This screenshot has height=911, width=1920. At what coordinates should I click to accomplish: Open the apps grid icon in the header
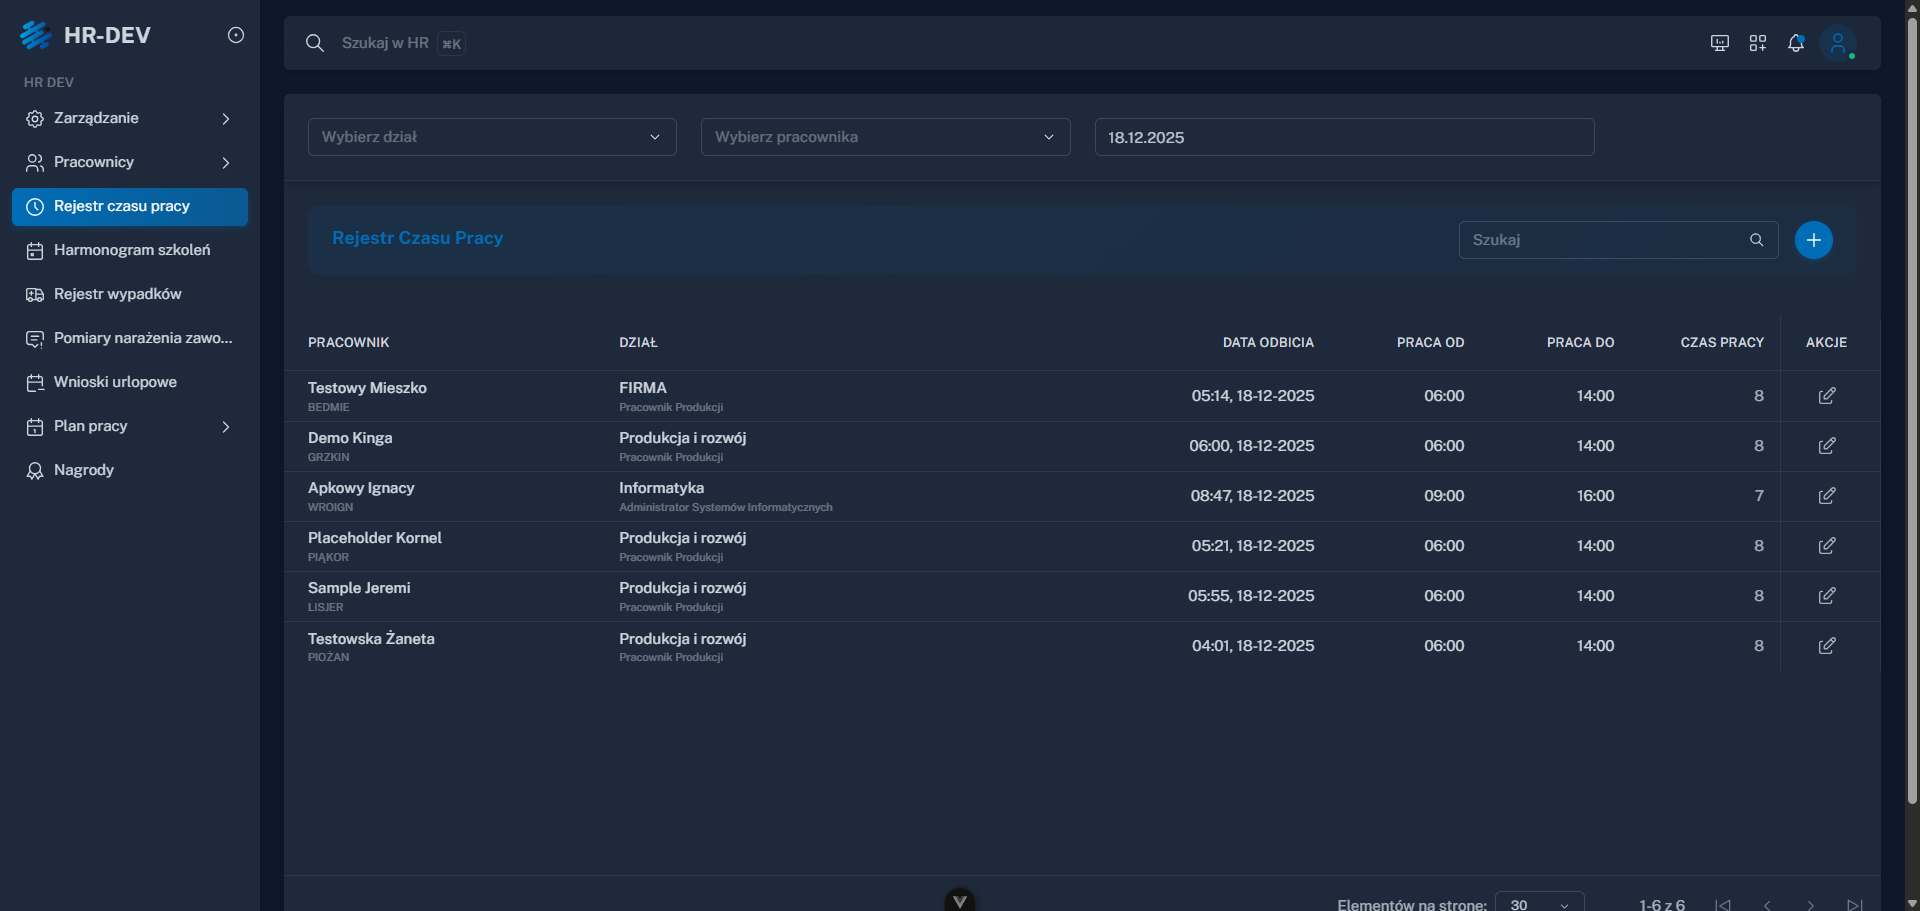coord(1758,43)
